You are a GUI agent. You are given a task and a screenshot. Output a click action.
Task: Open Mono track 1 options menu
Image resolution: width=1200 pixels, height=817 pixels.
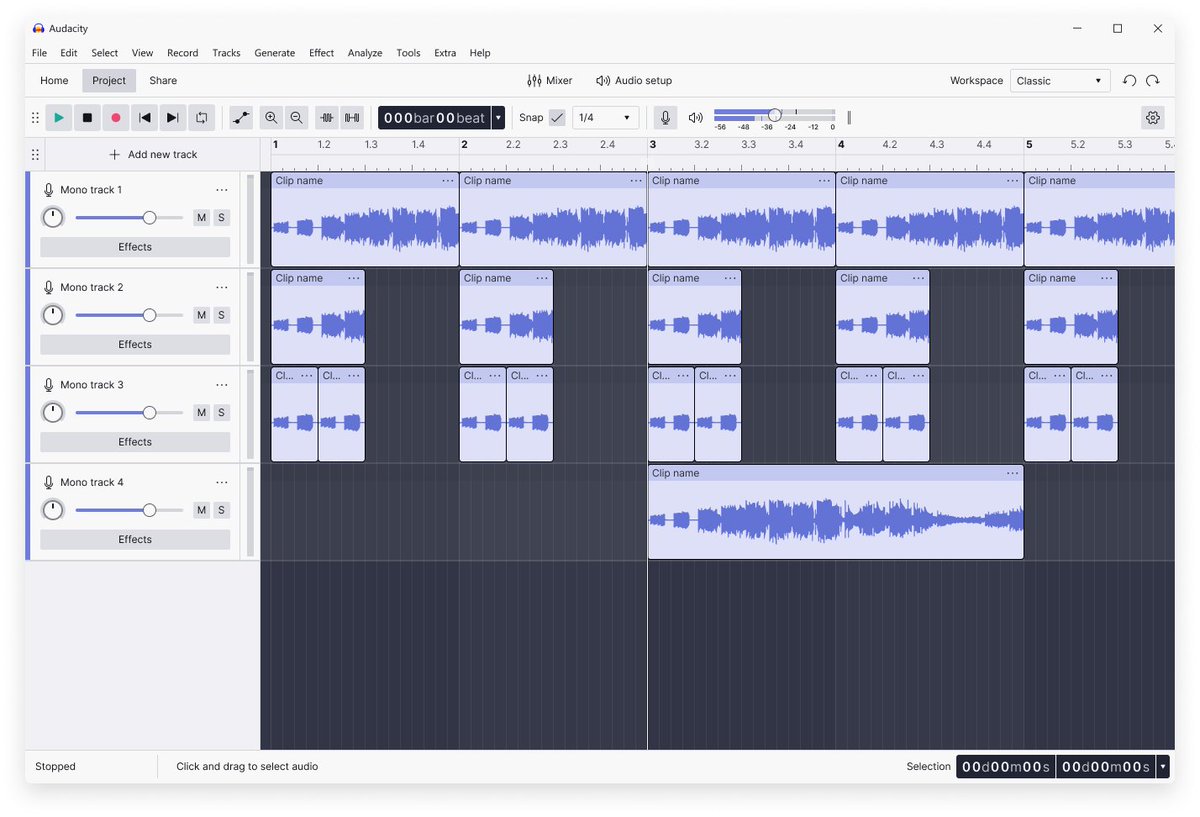coord(222,190)
